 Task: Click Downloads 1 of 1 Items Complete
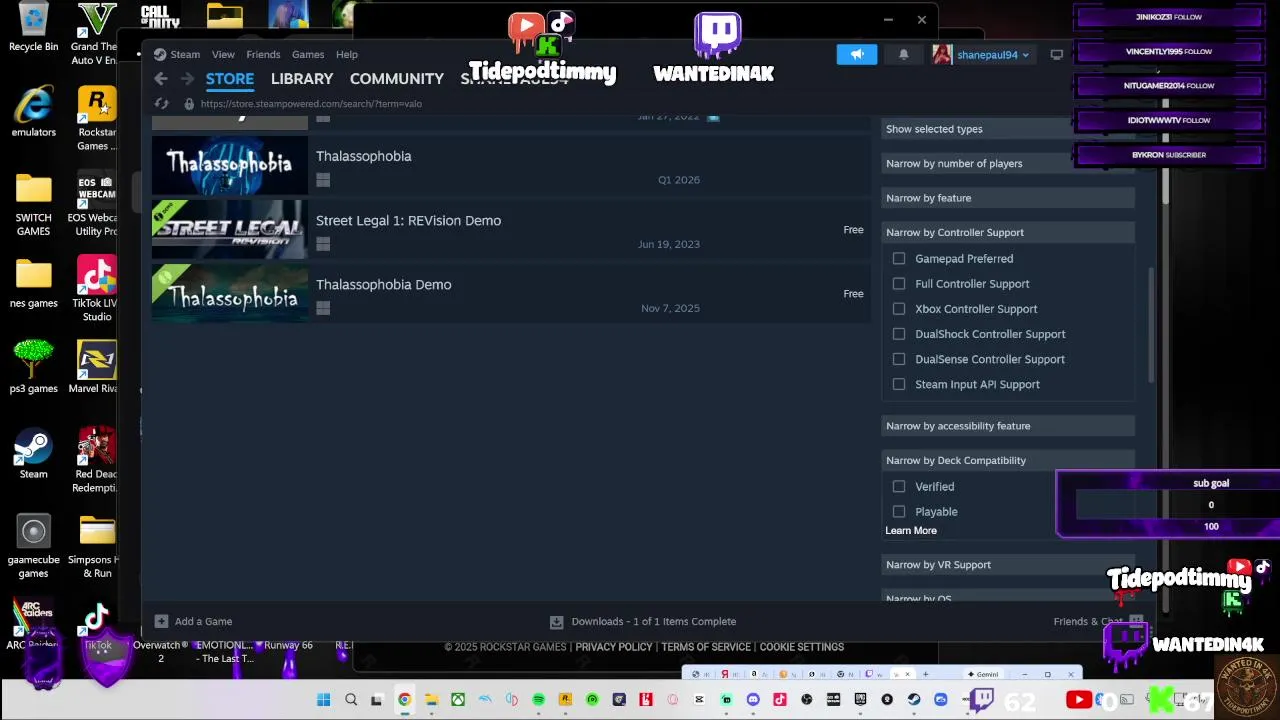tap(653, 621)
